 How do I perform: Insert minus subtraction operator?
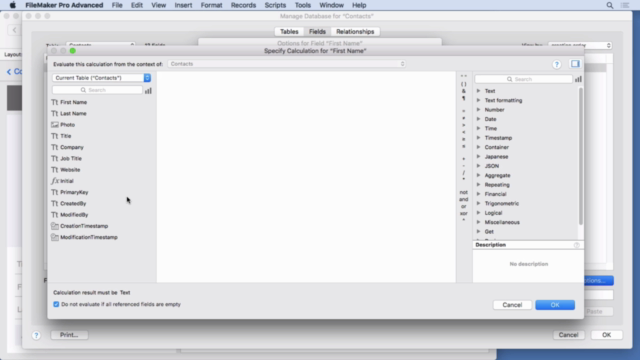coord(464,166)
